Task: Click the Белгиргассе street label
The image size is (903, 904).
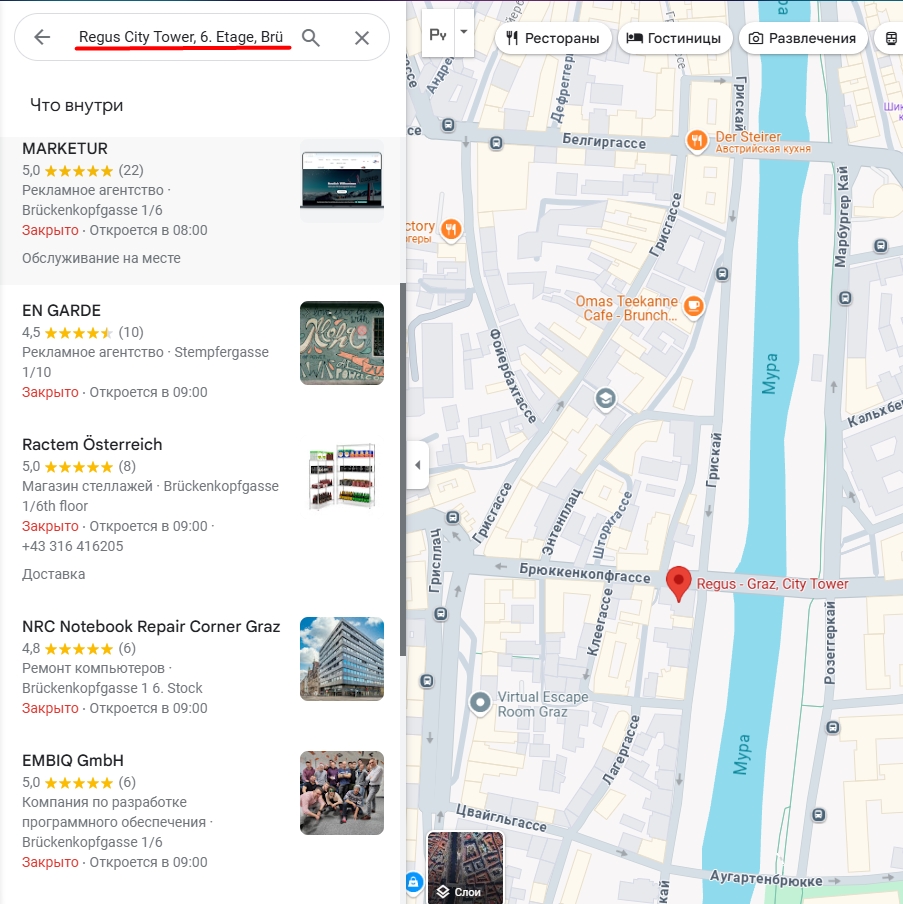Action: 604,141
